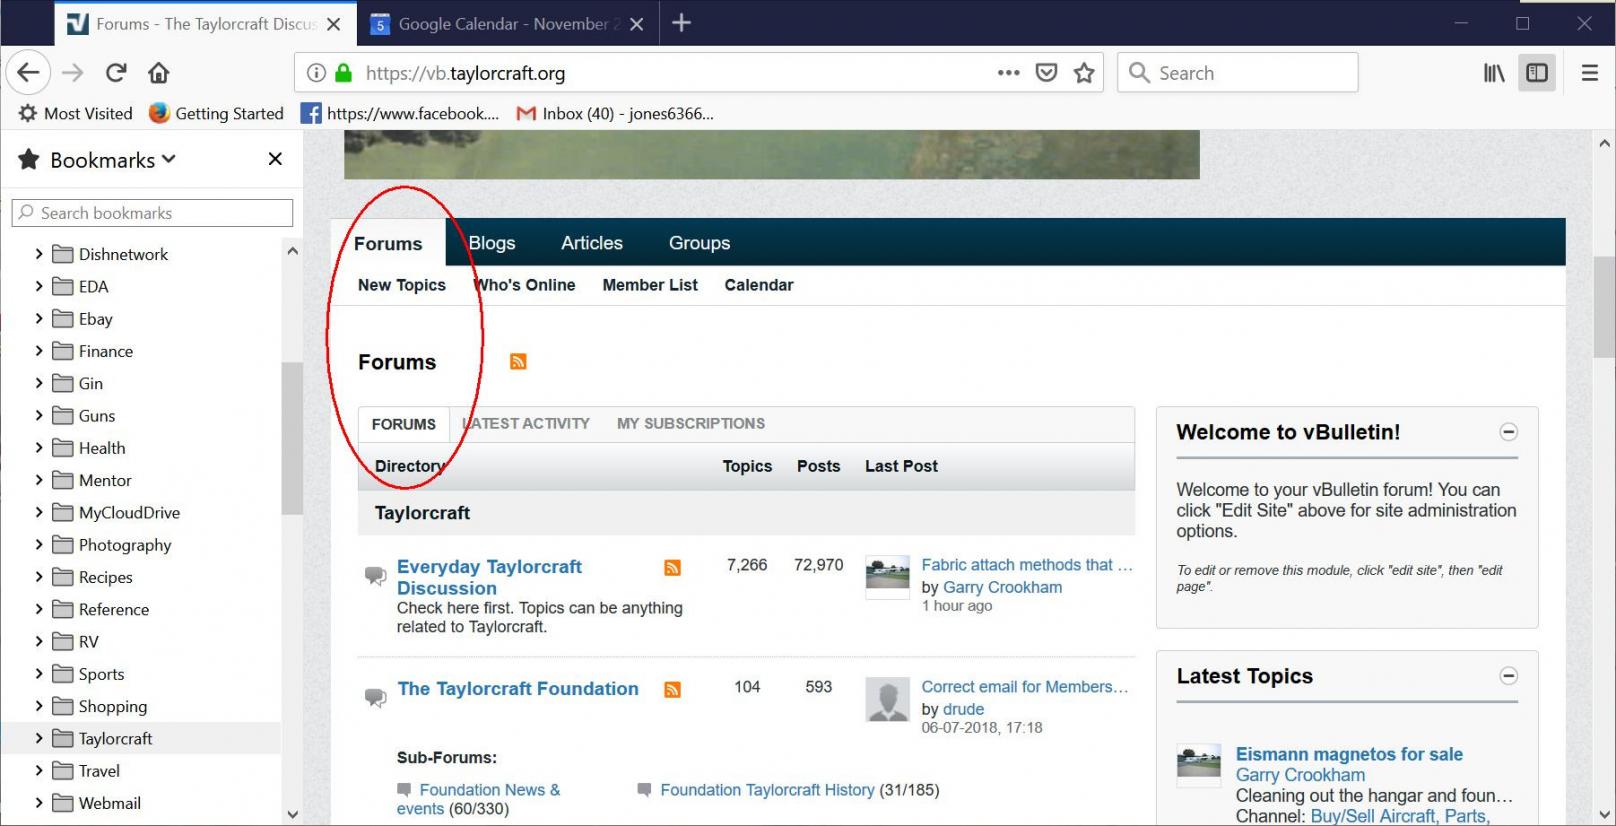Viewport: 1616px width, 826px height.
Task: Switch to the Google Calendar tab
Action: [505, 24]
